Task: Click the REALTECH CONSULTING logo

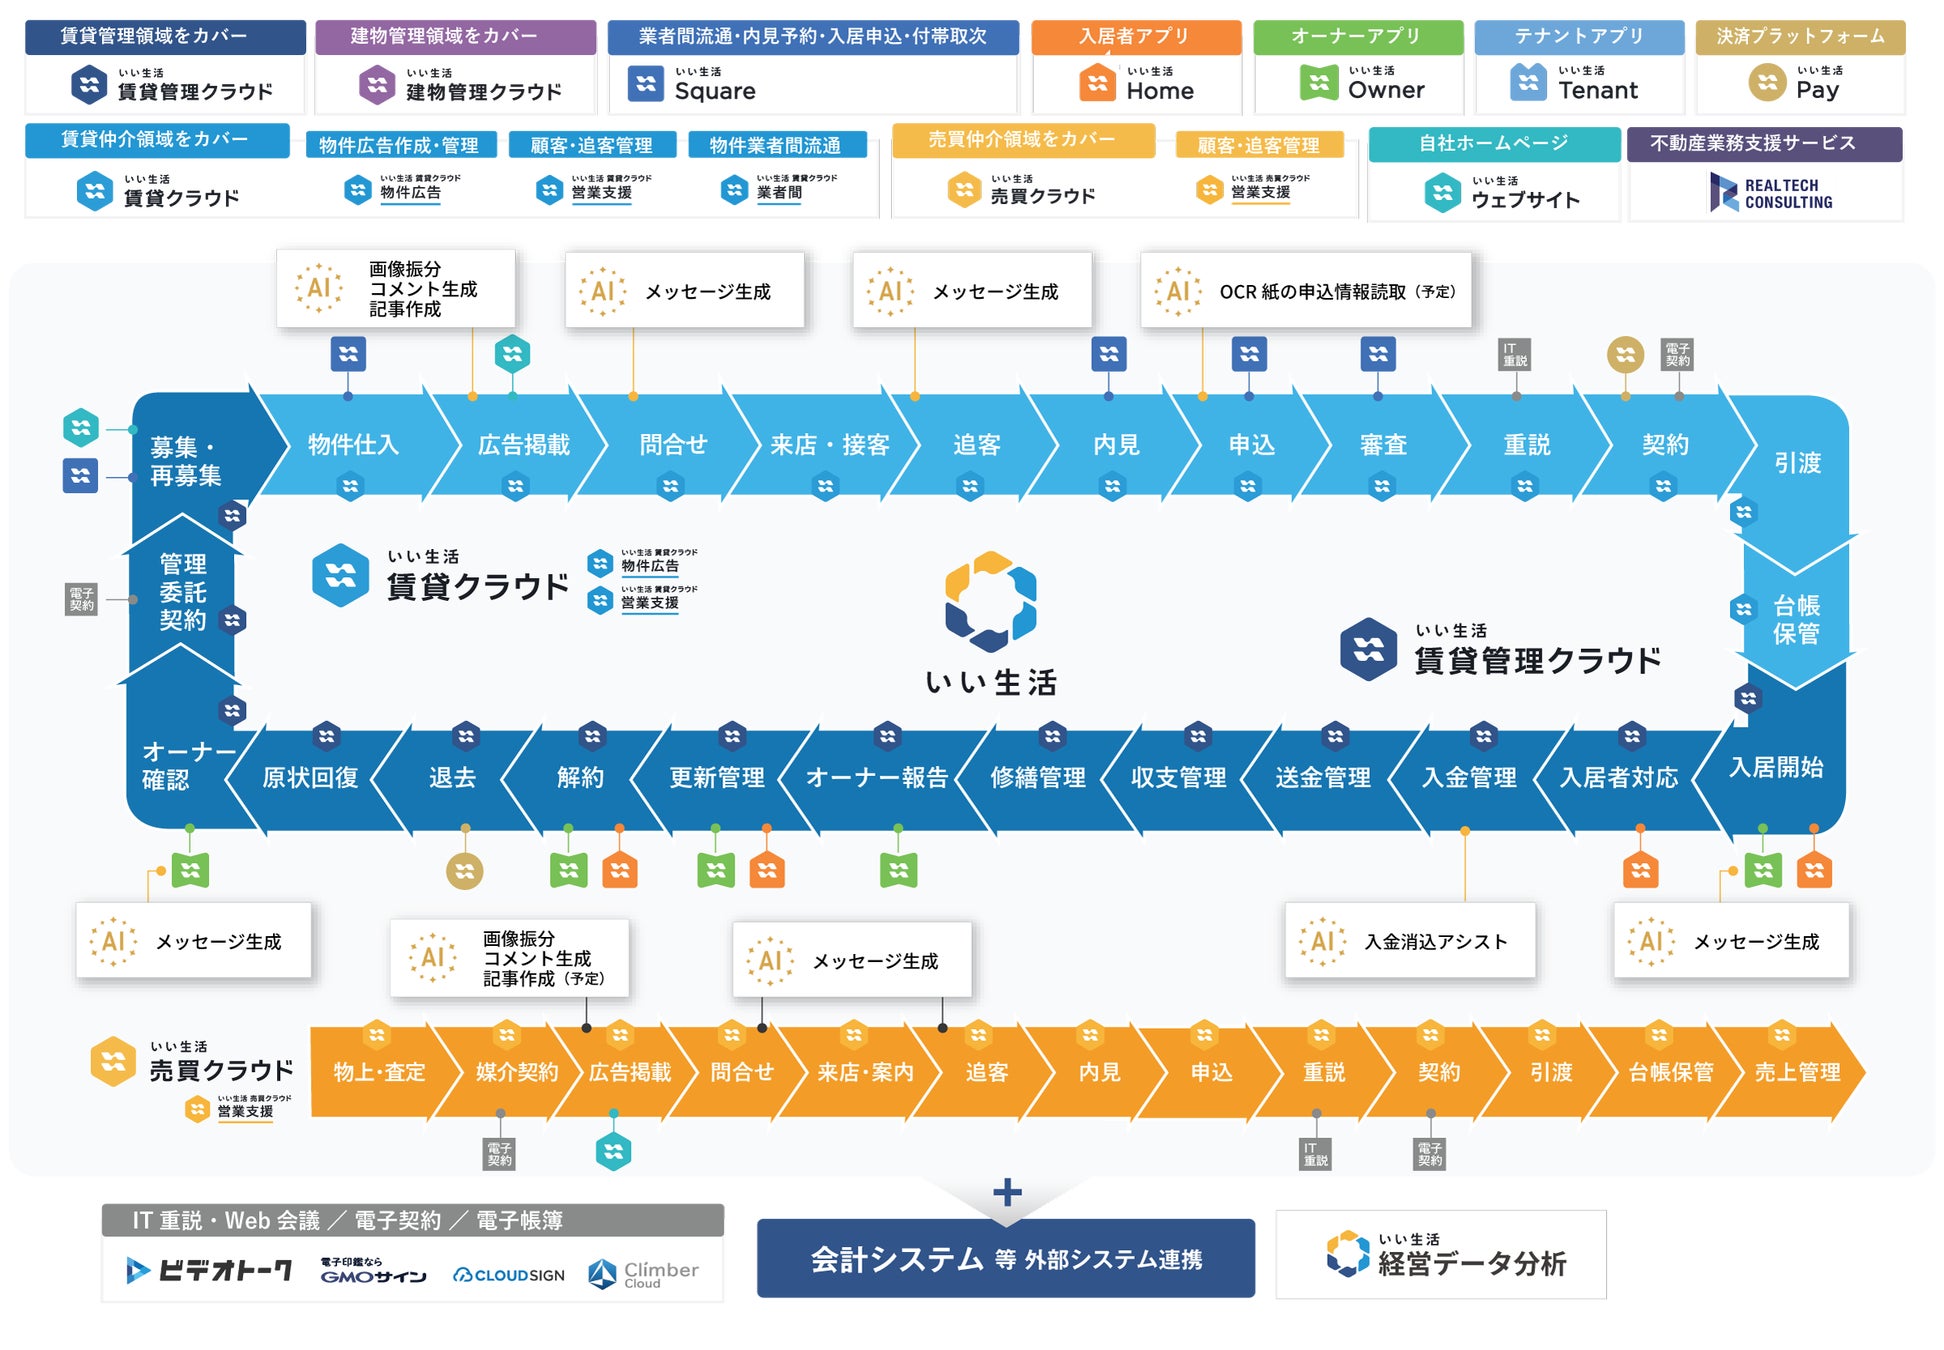Action: [1771, 193]
